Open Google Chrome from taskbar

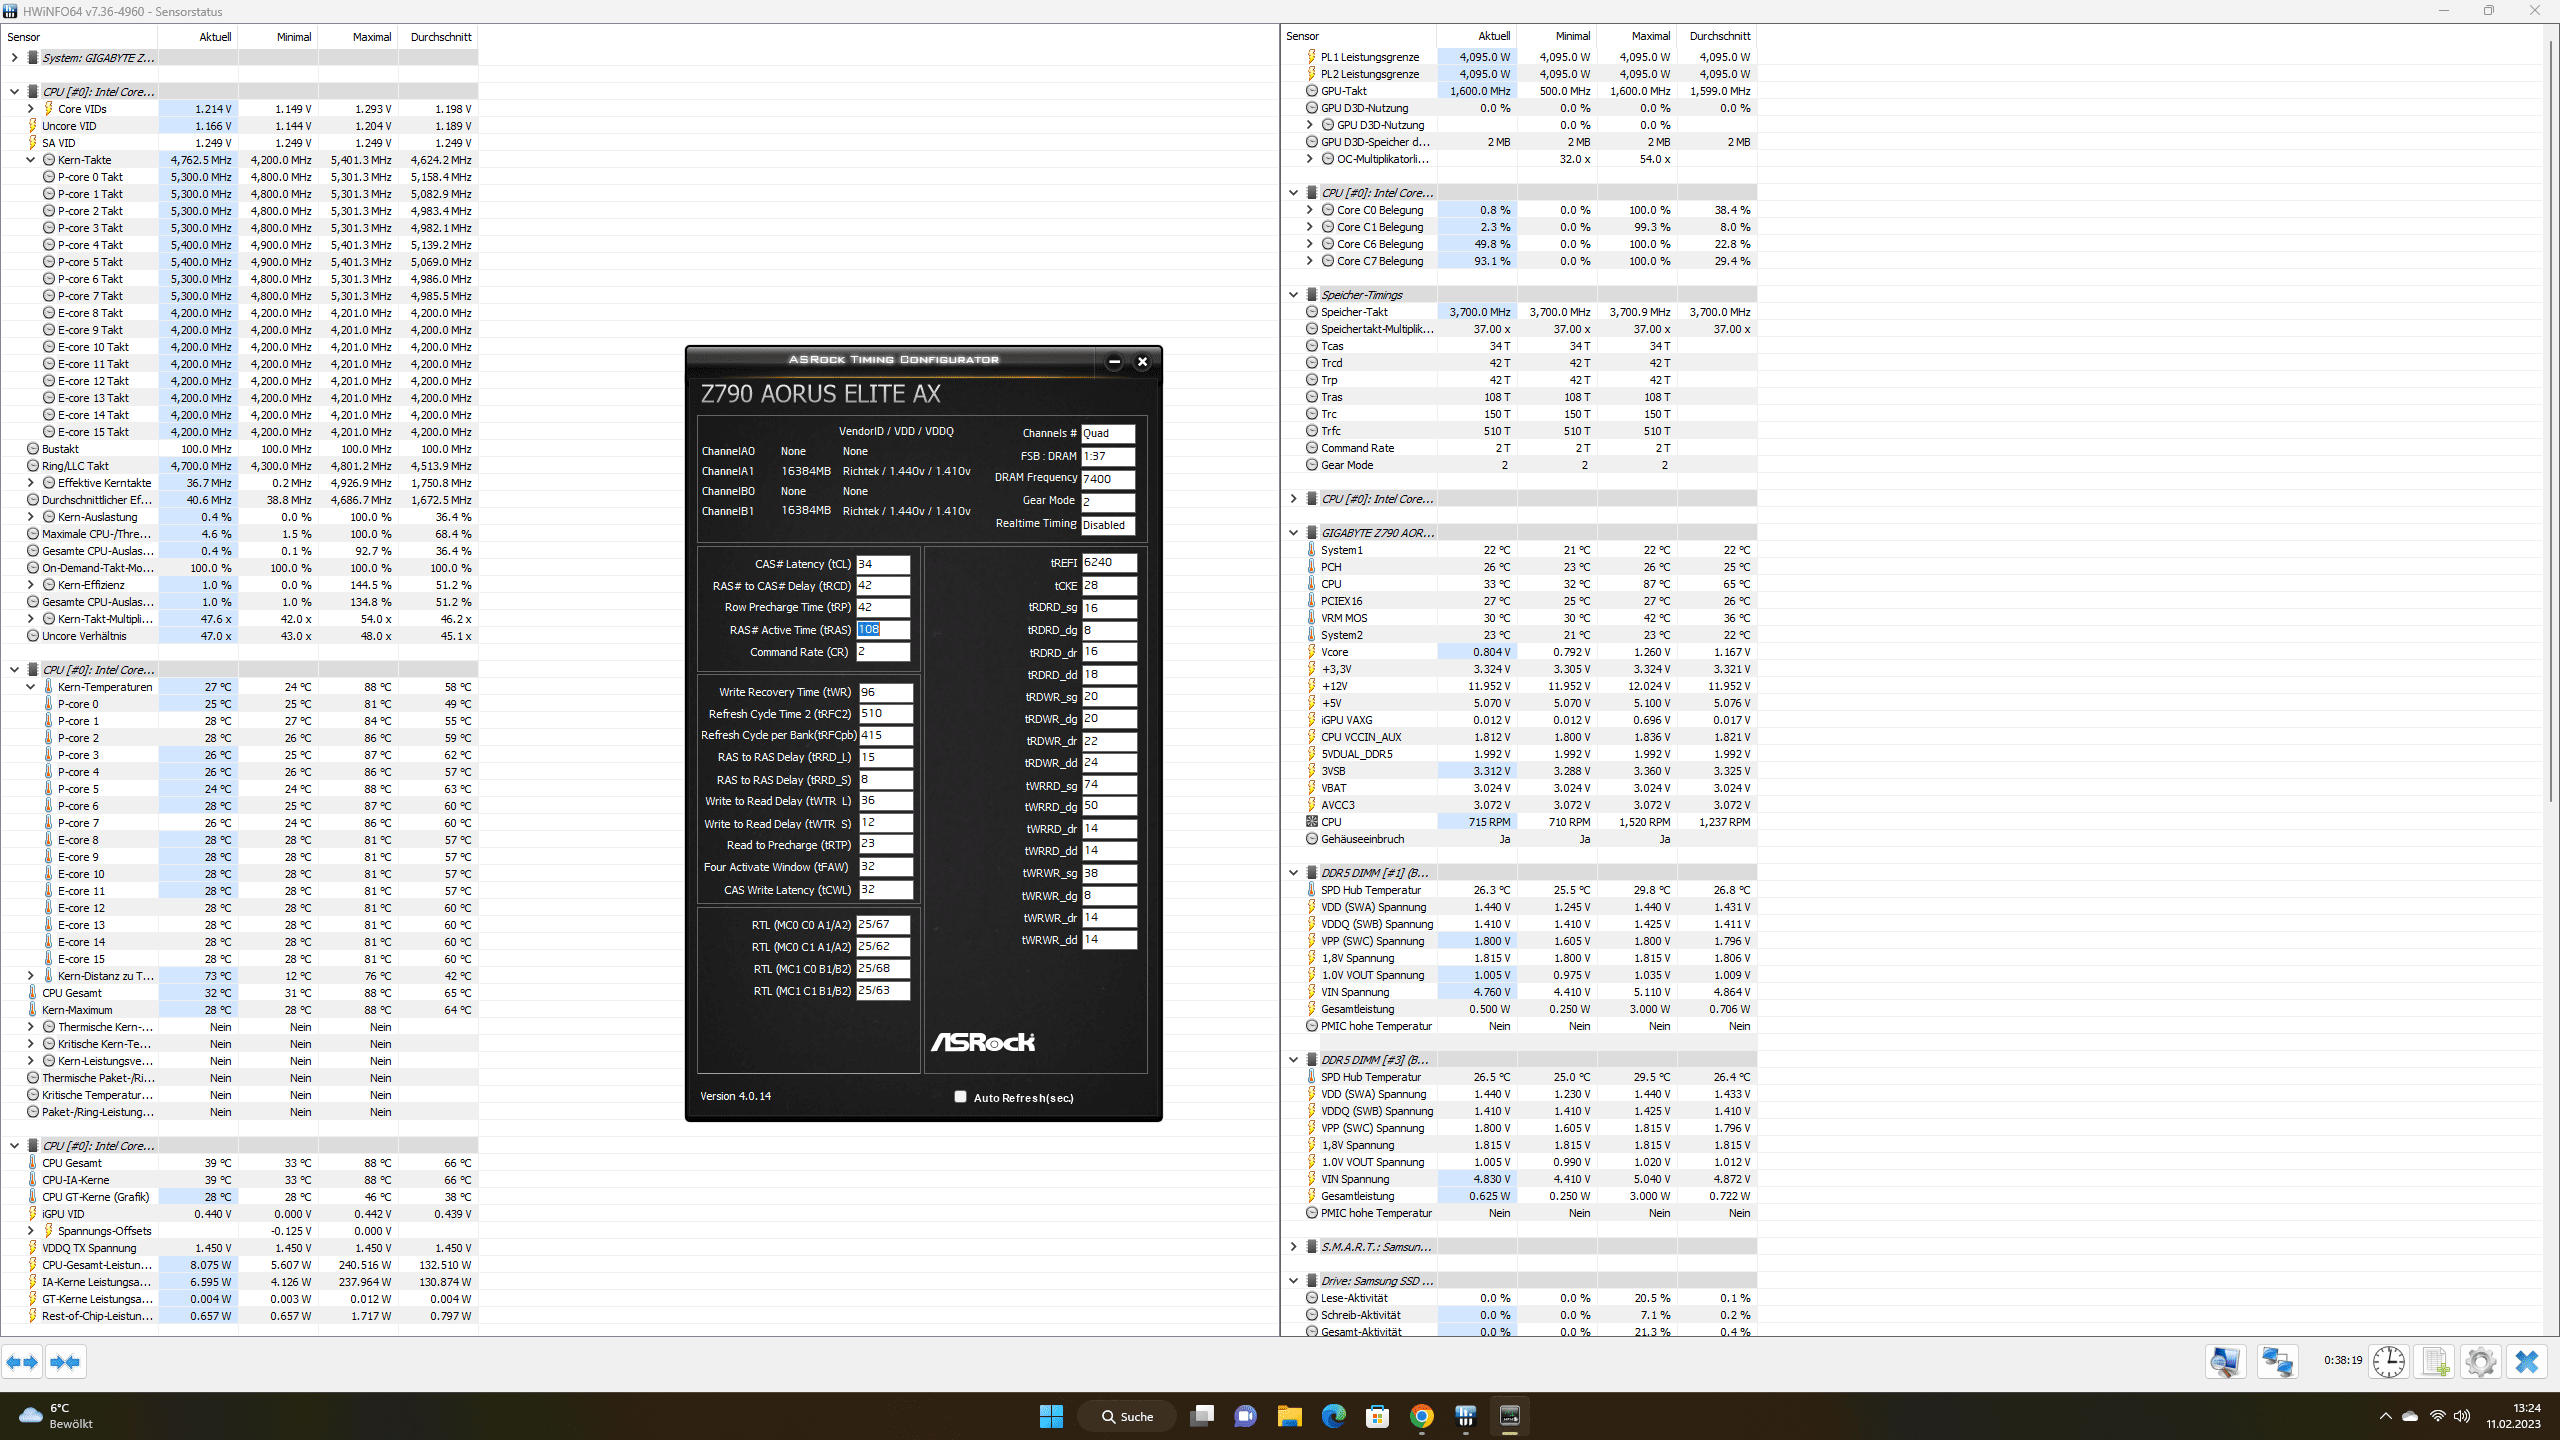click(x=1422, y=1416)
